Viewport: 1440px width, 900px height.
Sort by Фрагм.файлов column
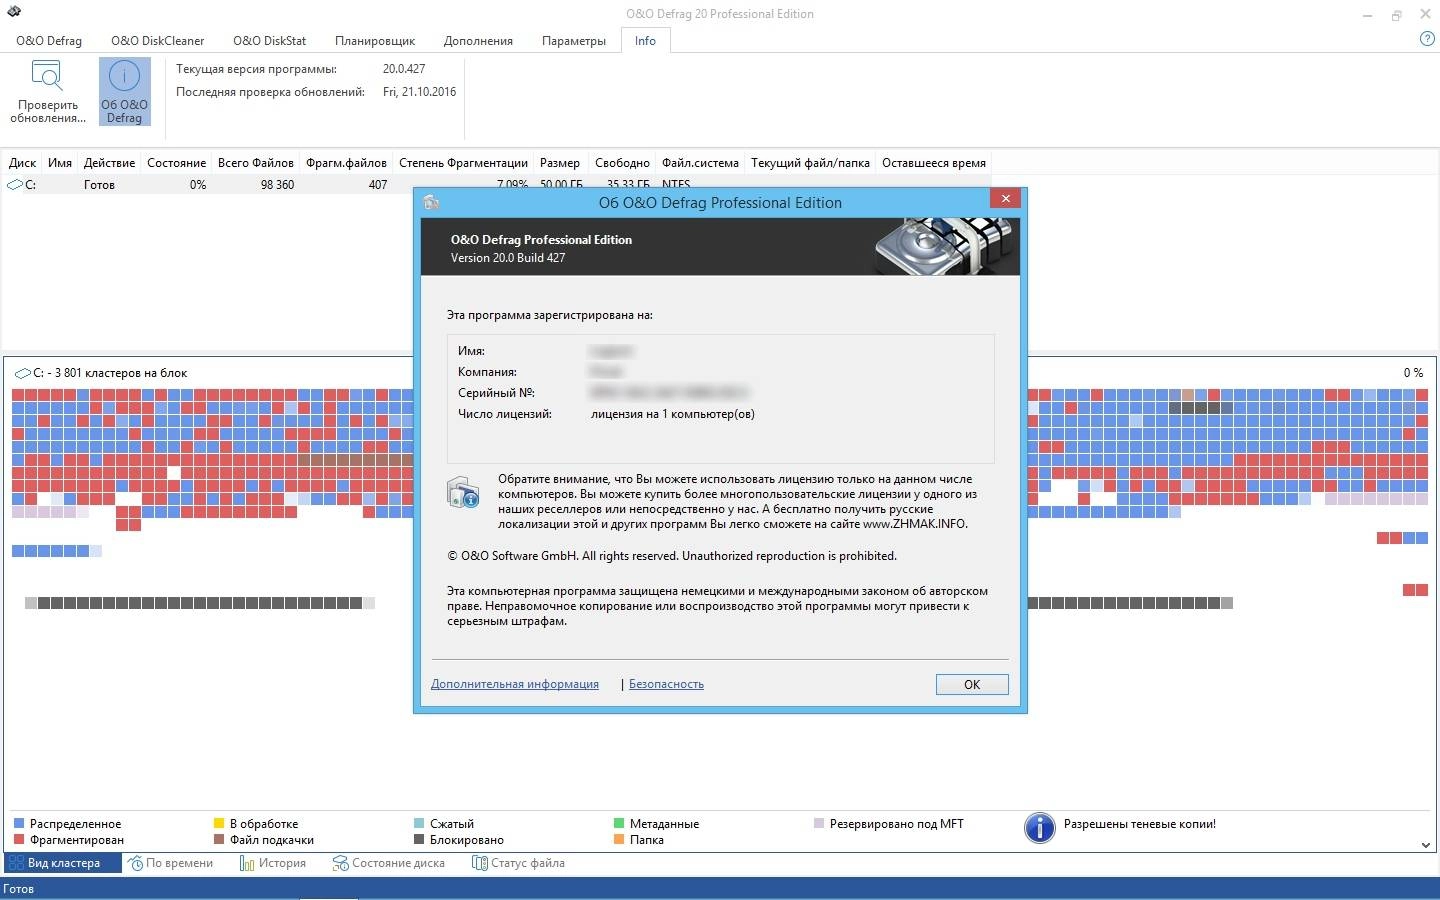pos(346,163)
